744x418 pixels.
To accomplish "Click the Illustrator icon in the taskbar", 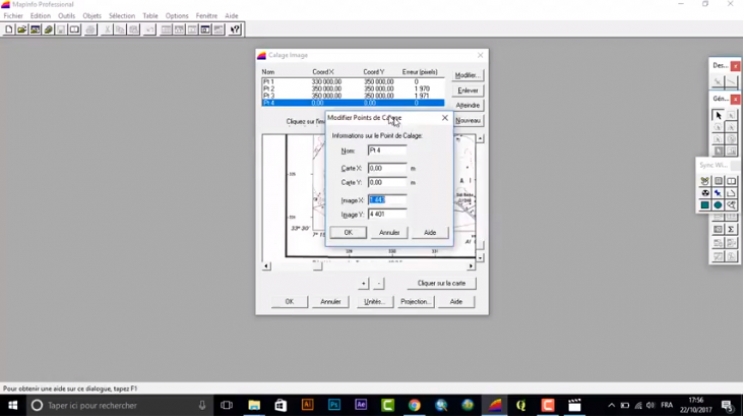I will tap(307, 405).
